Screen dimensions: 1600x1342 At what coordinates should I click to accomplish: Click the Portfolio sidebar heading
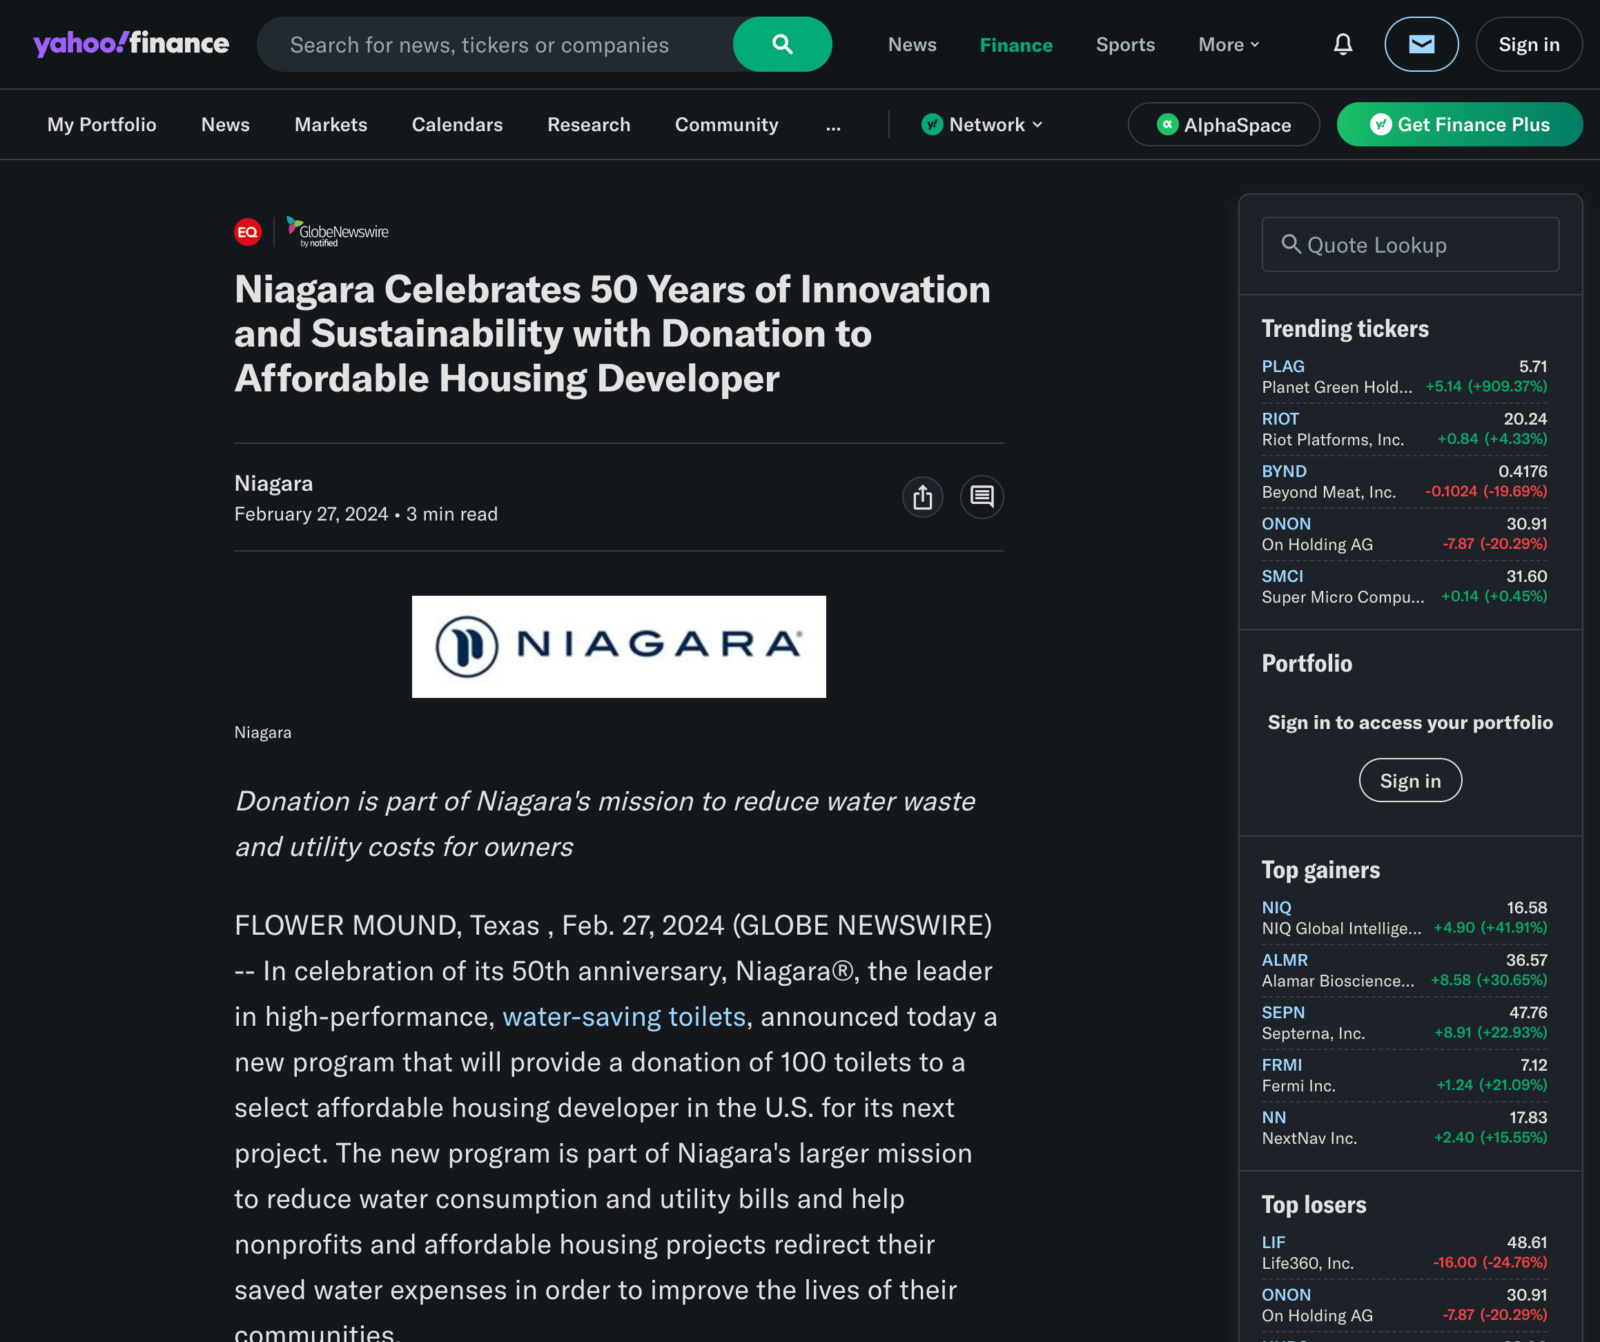pos(1306,664)
